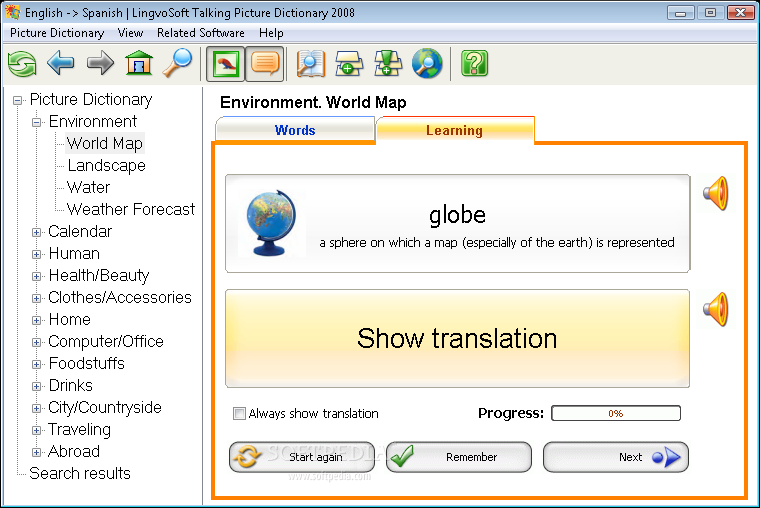
Task: Click the application title bar icon
Action: (x=13, y=12)
